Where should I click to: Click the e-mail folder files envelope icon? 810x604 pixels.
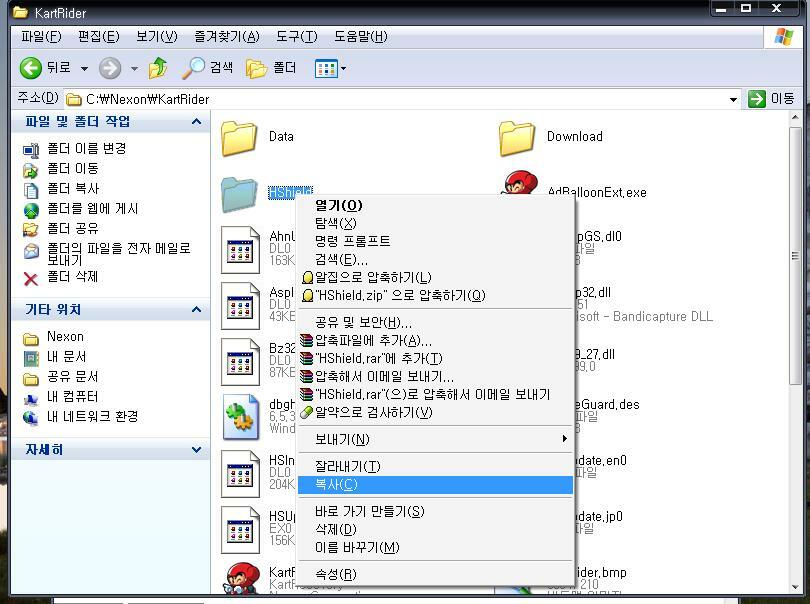31,251
